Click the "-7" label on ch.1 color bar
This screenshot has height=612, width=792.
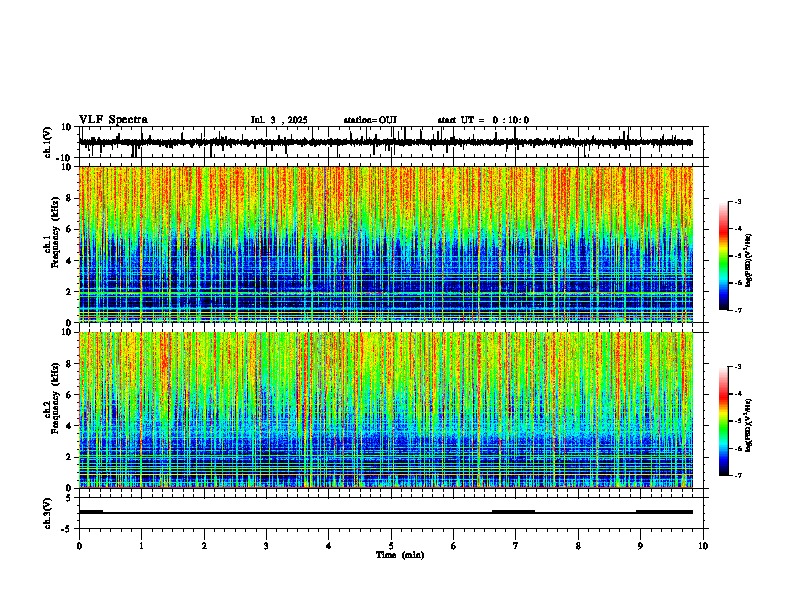[x=737, y=310]
